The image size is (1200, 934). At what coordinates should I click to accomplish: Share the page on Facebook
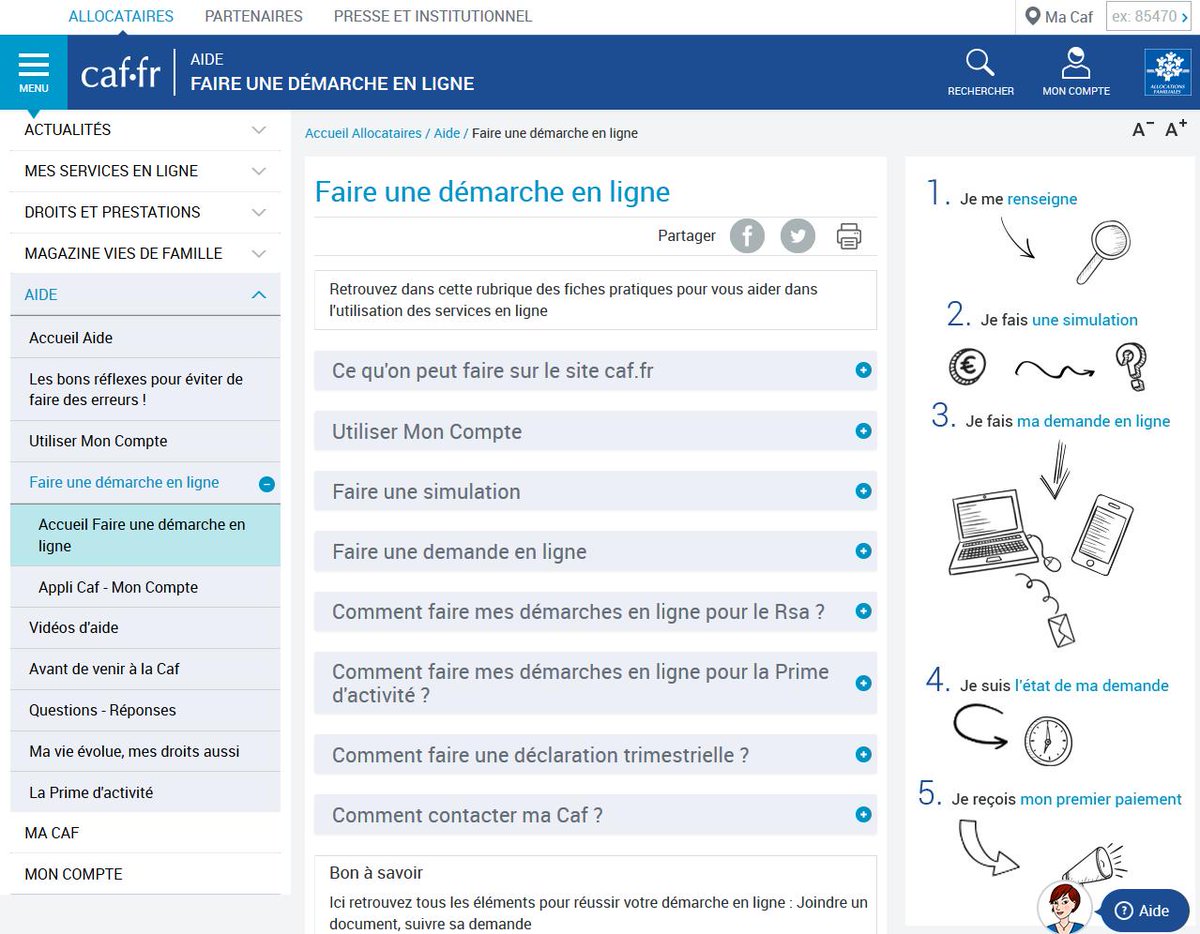click(747, 237)
